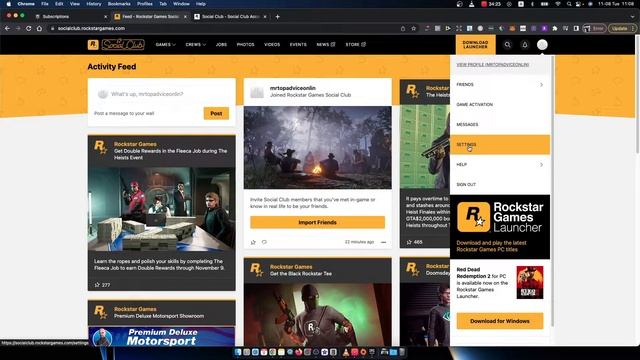Open the Chrome tab list dropdown arrow
The image size is (640, 360).
pyautogui.click(x=633, y=16)
